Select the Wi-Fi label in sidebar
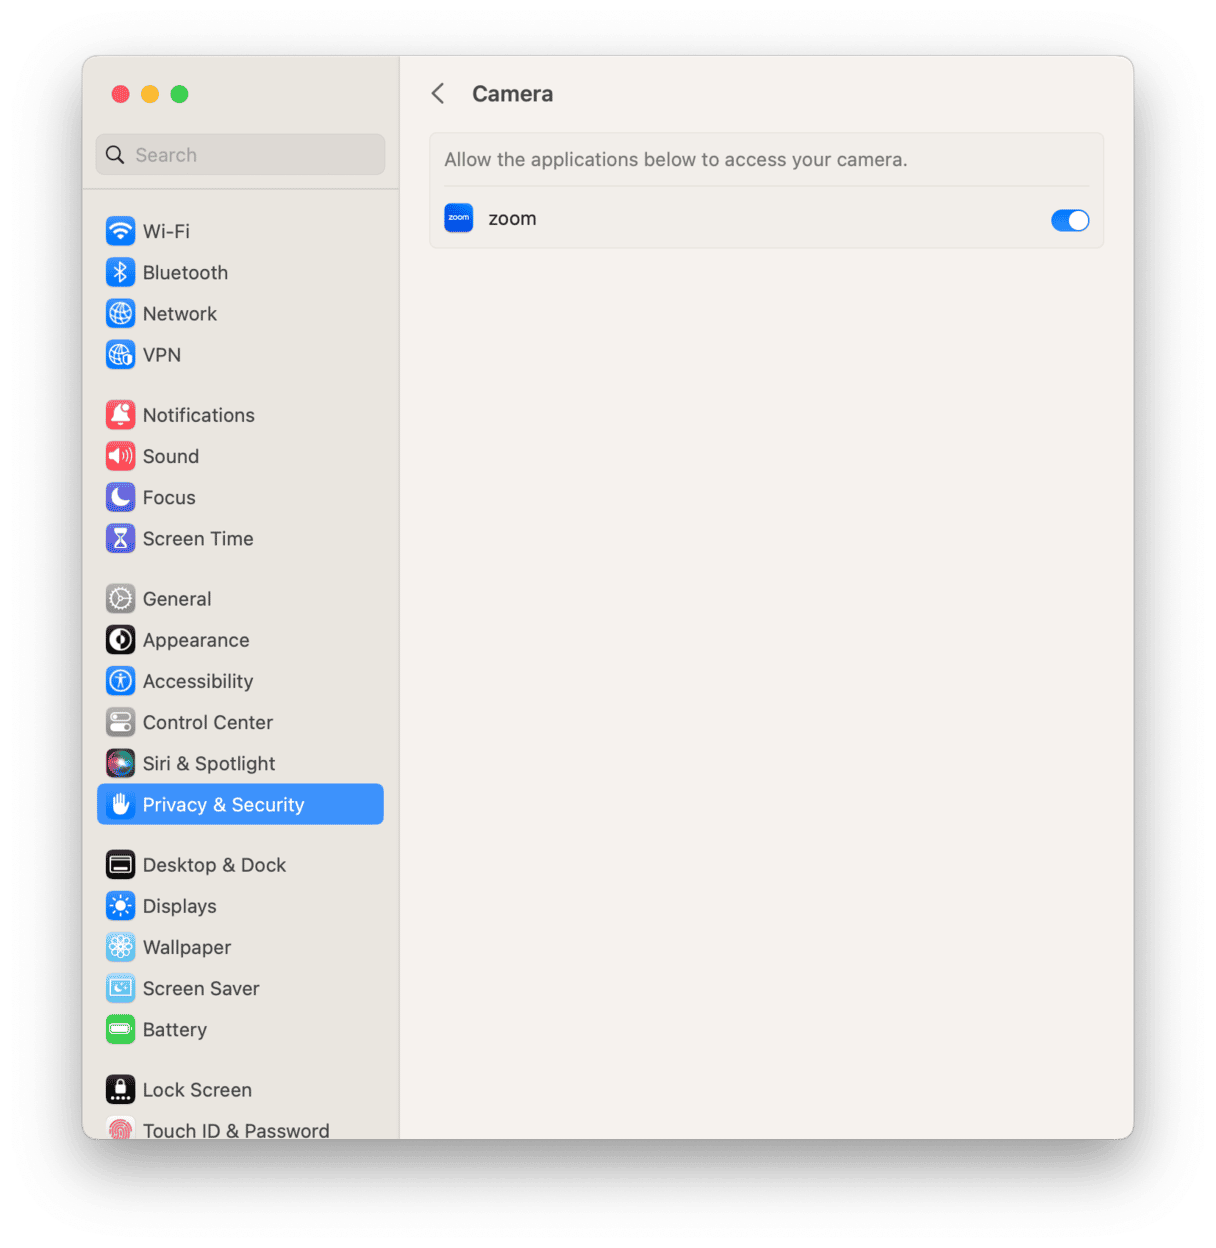1216x1248 pixels. [166, 231]
